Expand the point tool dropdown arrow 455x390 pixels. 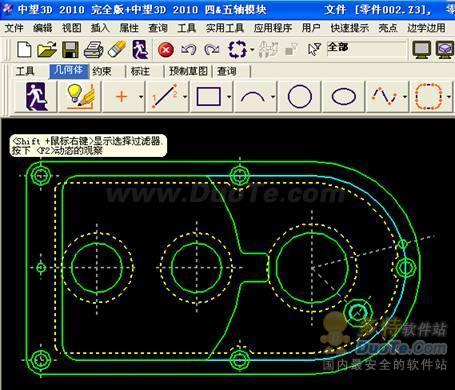point(141,97)
